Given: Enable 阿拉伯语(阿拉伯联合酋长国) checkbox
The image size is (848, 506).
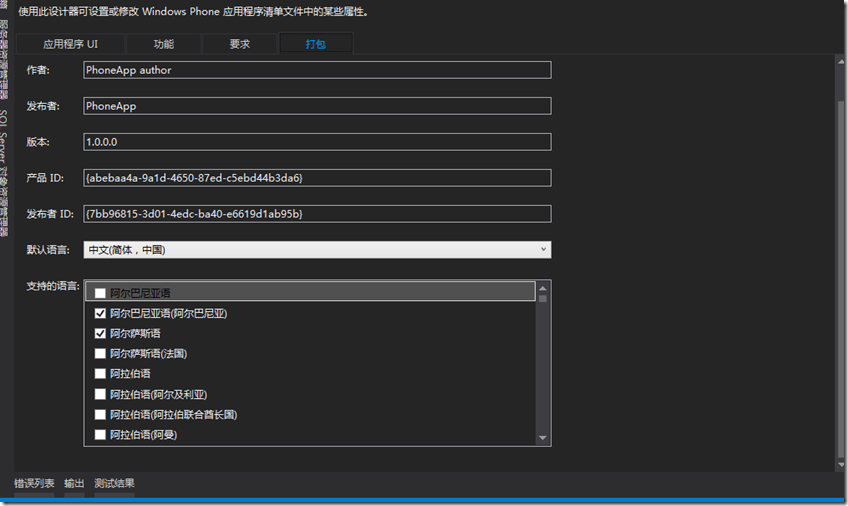Looking at the screenshot, I should (x=100, y=415).
